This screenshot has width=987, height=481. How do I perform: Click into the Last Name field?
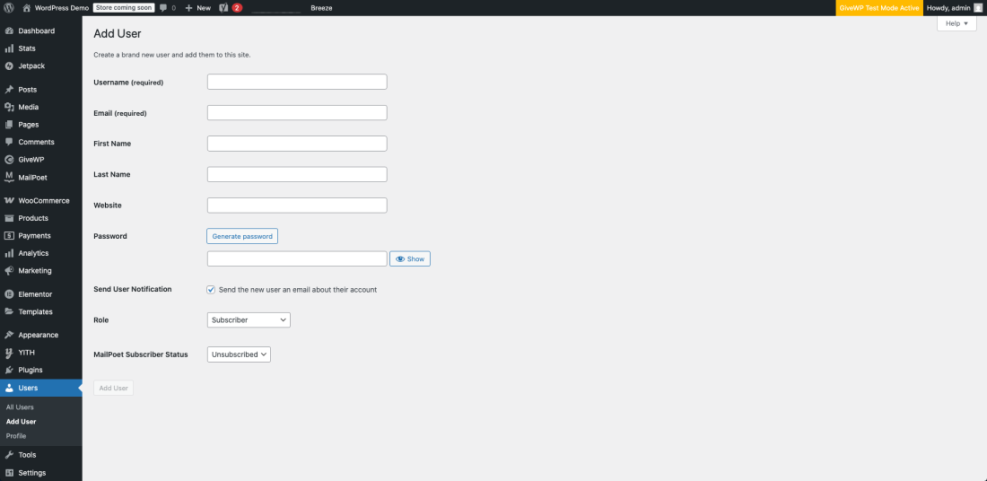point(297,174)
